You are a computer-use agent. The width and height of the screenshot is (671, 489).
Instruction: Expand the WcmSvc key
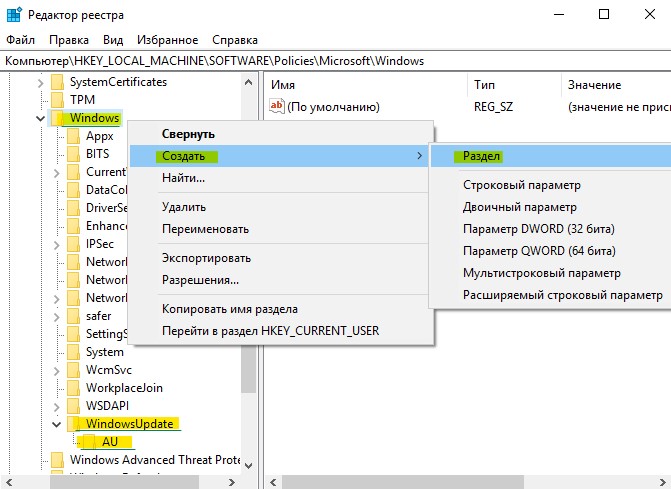[56, 370]
